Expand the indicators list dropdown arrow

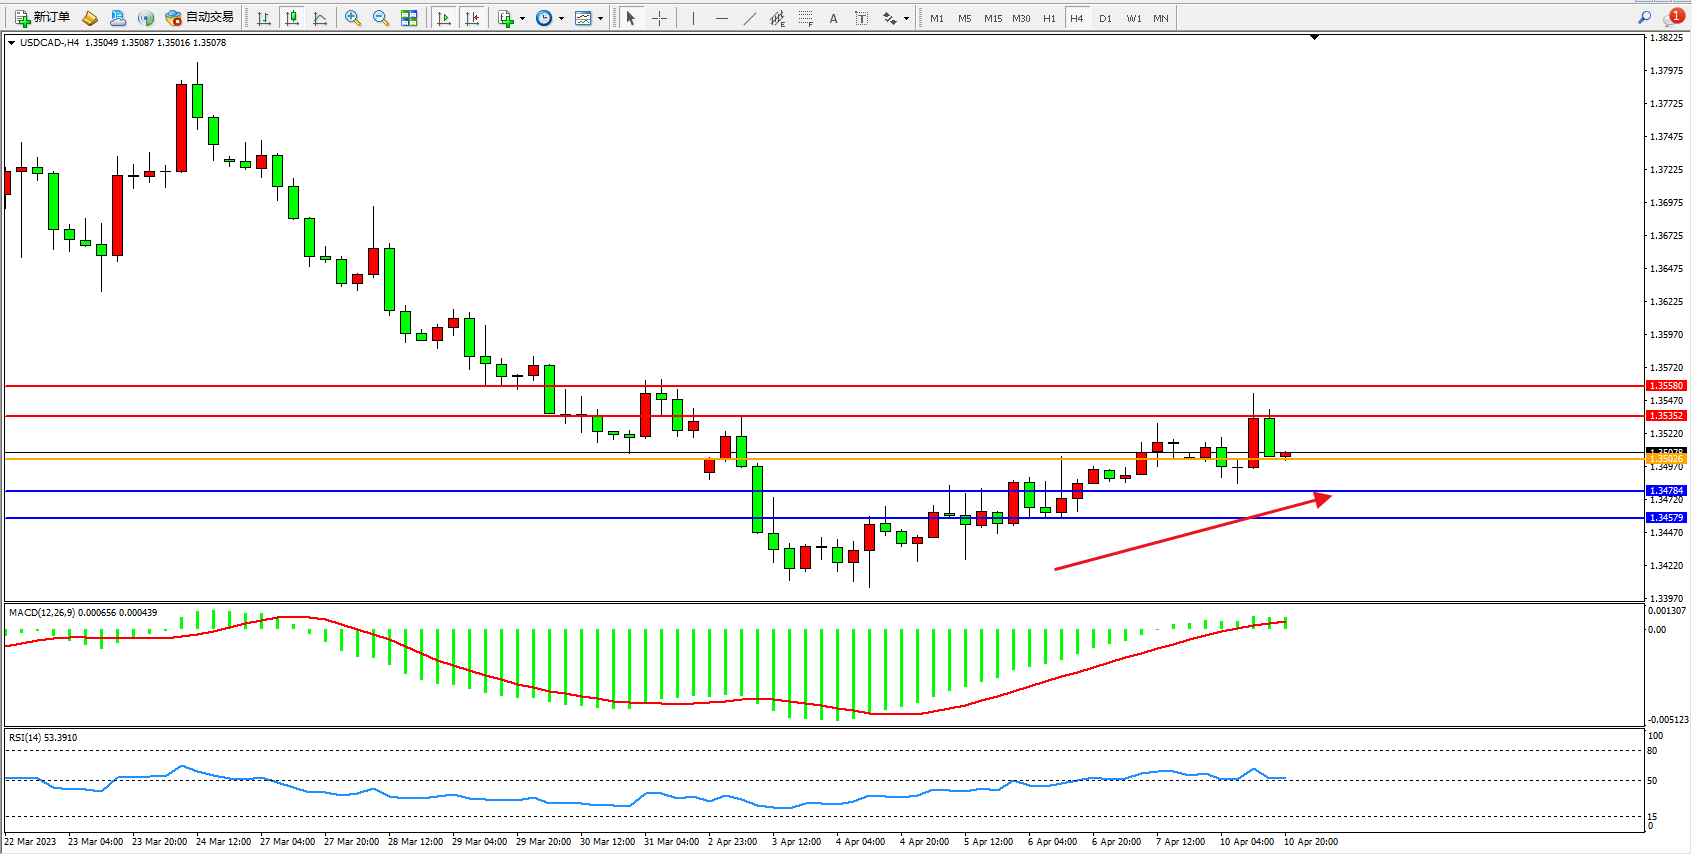point(522,18)
